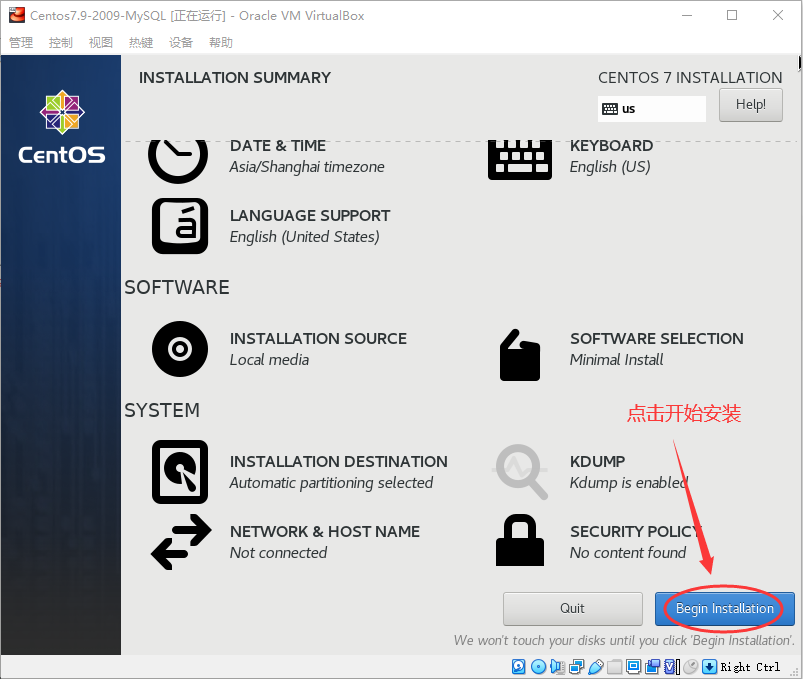The height and width of the screenshot is (679, 803).
Task: Open the 视图 menu
Action: 100,43
